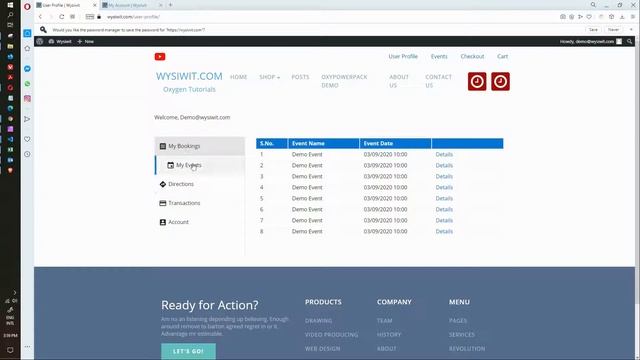Image resolution: width=640 pixels, height=360 pixels.
Task: Click Windows taskbar search icon
Action: [10, 15]
